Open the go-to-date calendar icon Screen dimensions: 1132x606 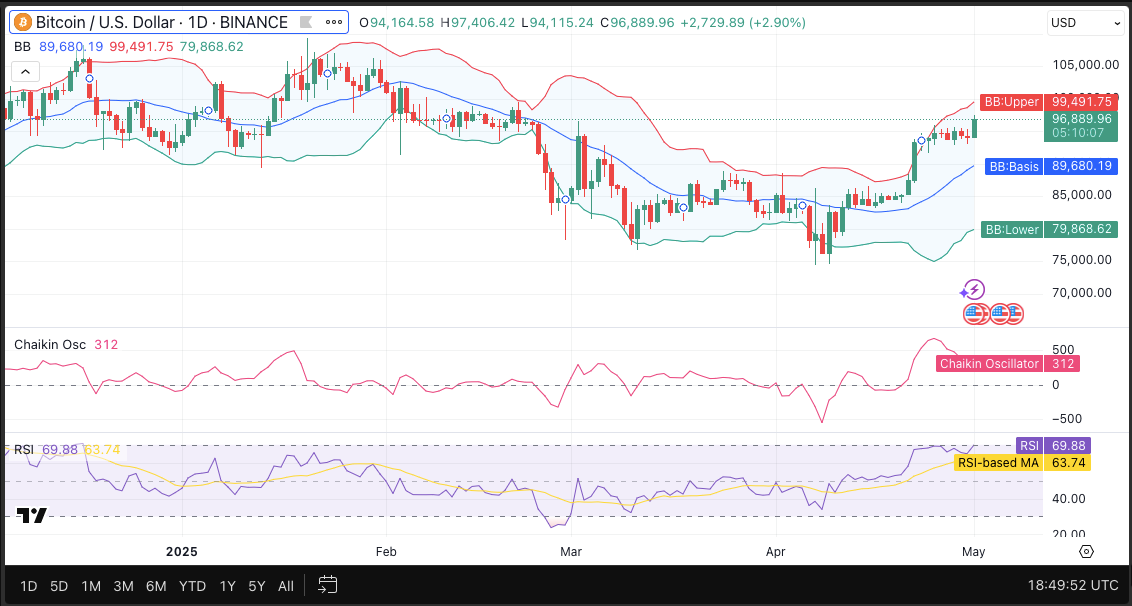(x=328, y=584)
